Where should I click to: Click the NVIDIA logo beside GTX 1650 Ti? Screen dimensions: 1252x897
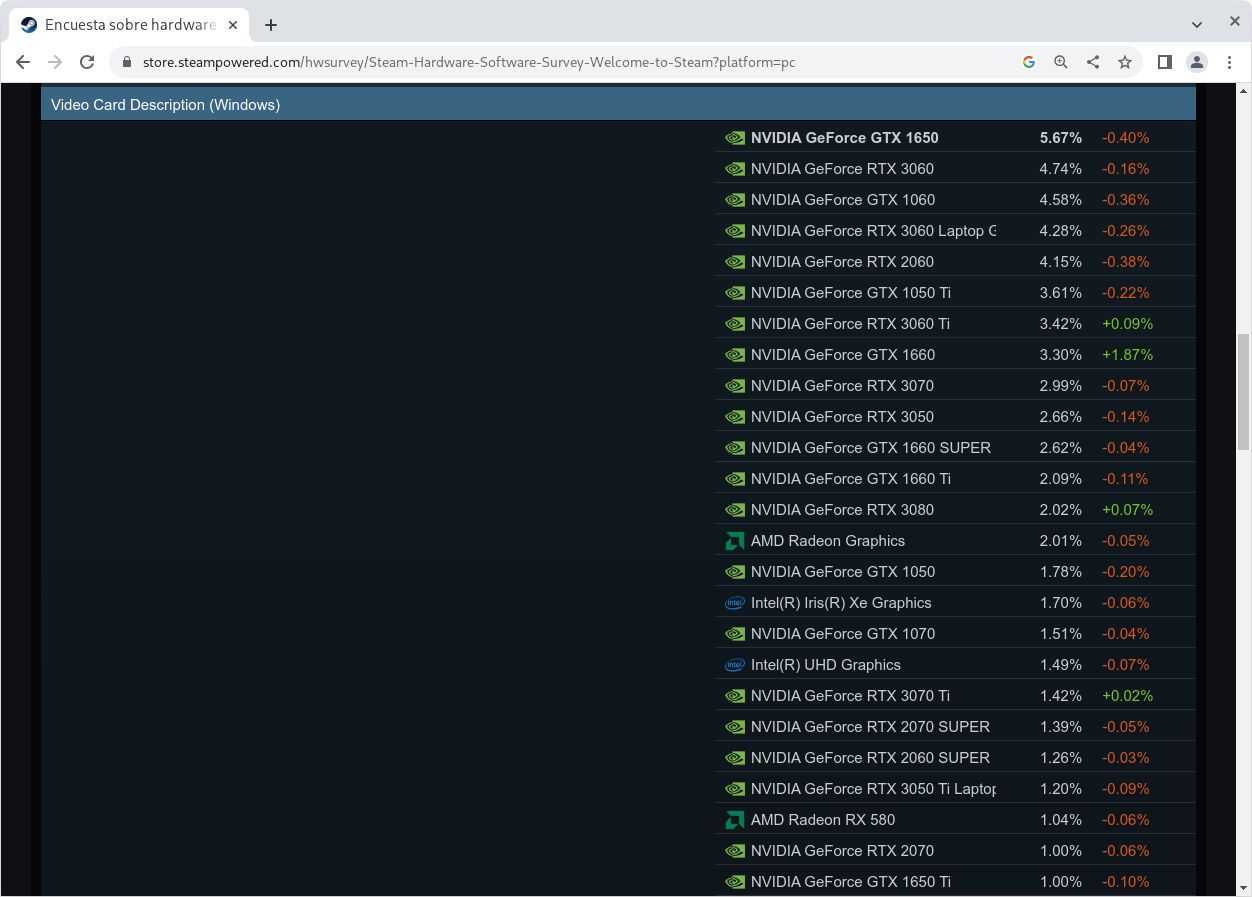tap(735, 882)
